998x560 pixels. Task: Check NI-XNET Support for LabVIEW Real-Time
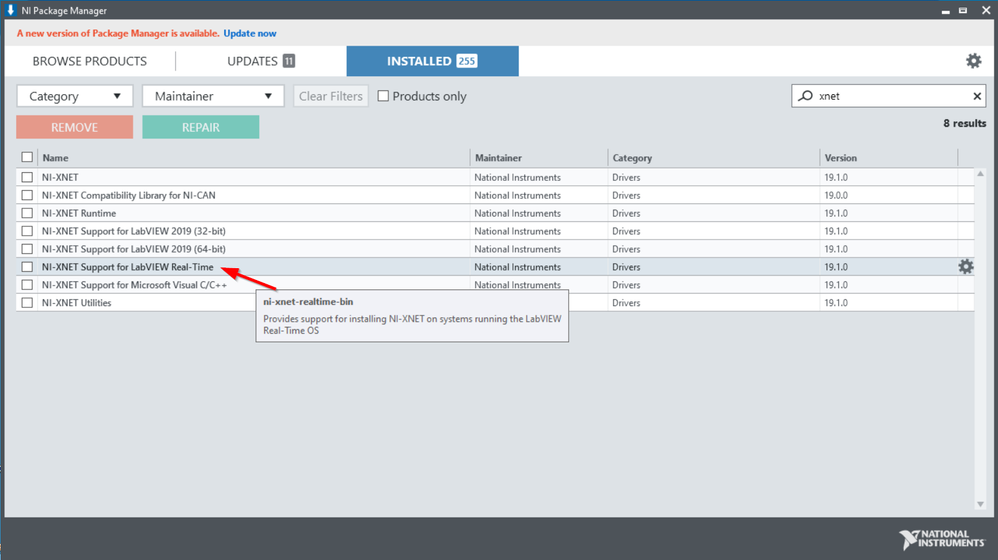27,267
